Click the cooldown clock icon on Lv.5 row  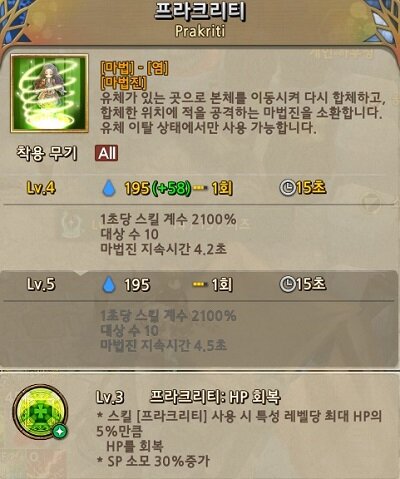(x=287, y=285)
